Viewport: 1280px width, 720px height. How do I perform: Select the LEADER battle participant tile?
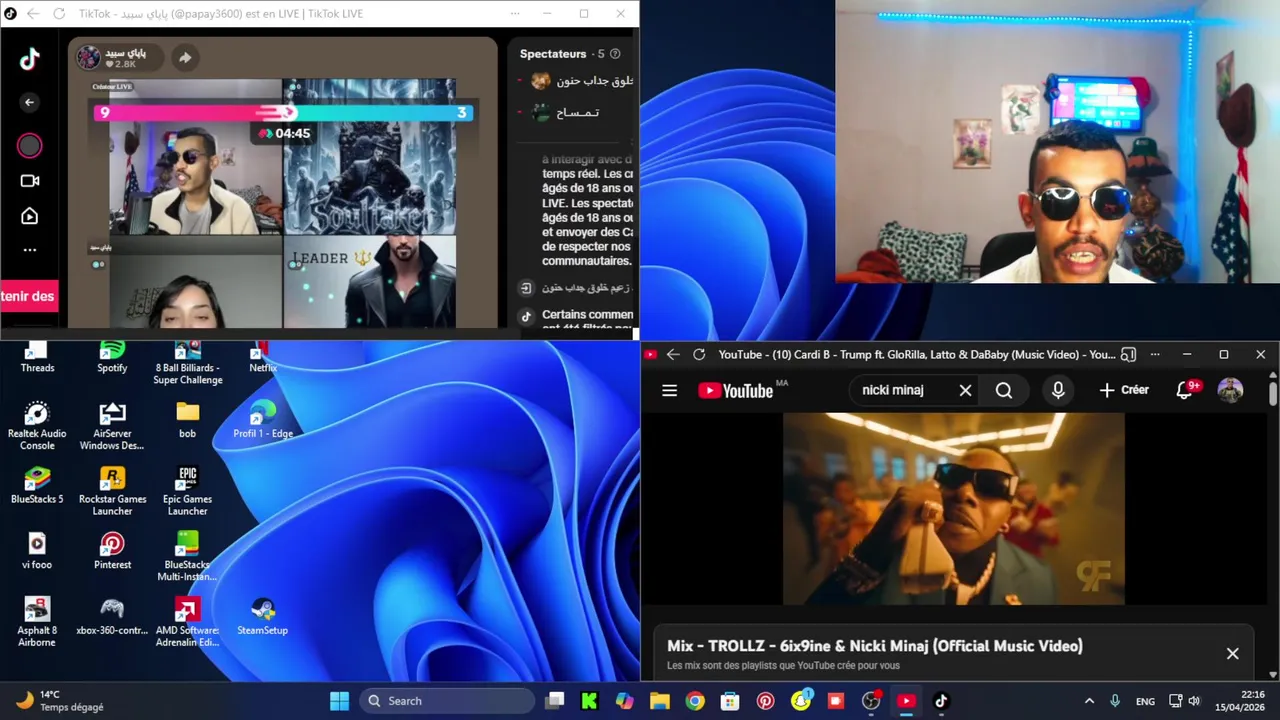pyautogui.click(x=369, y=281)
